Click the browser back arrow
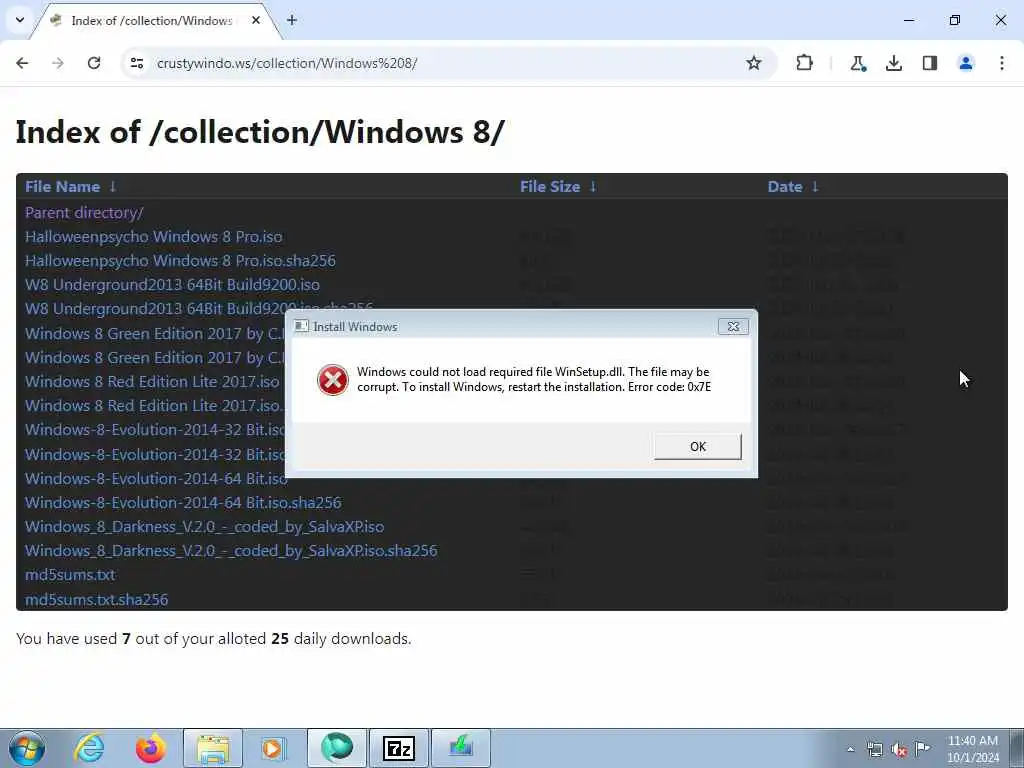 (x=22, y=63)
